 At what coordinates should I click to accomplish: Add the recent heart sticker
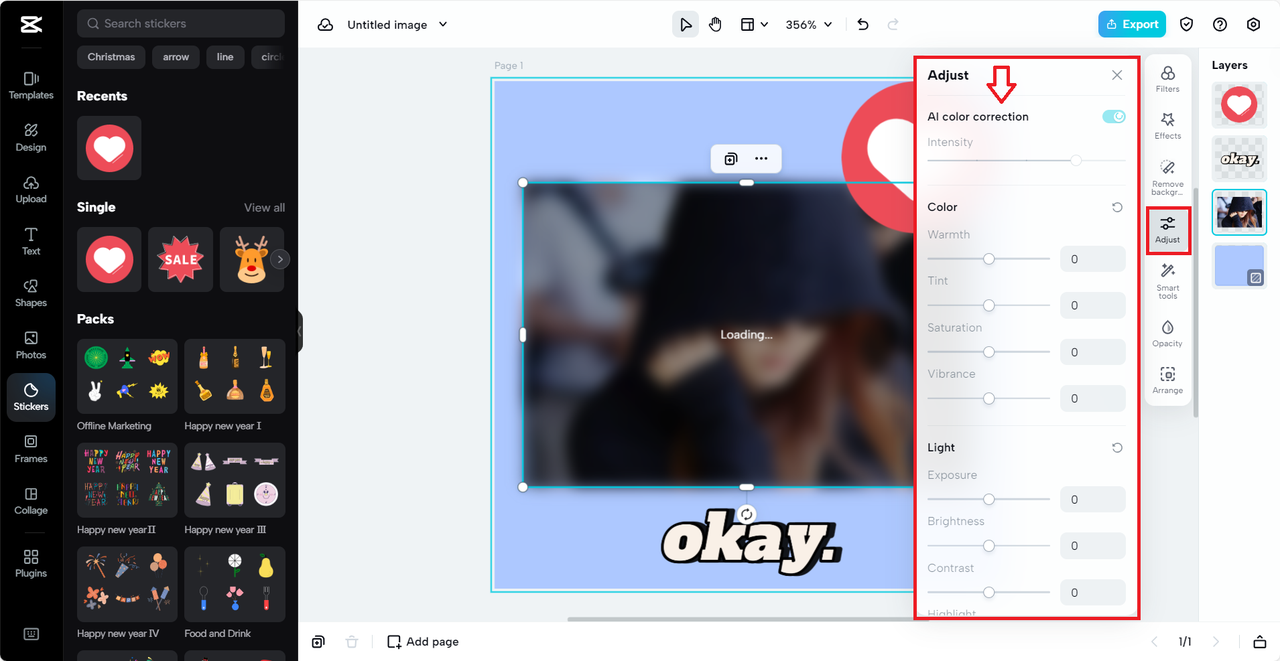(109, 148)
